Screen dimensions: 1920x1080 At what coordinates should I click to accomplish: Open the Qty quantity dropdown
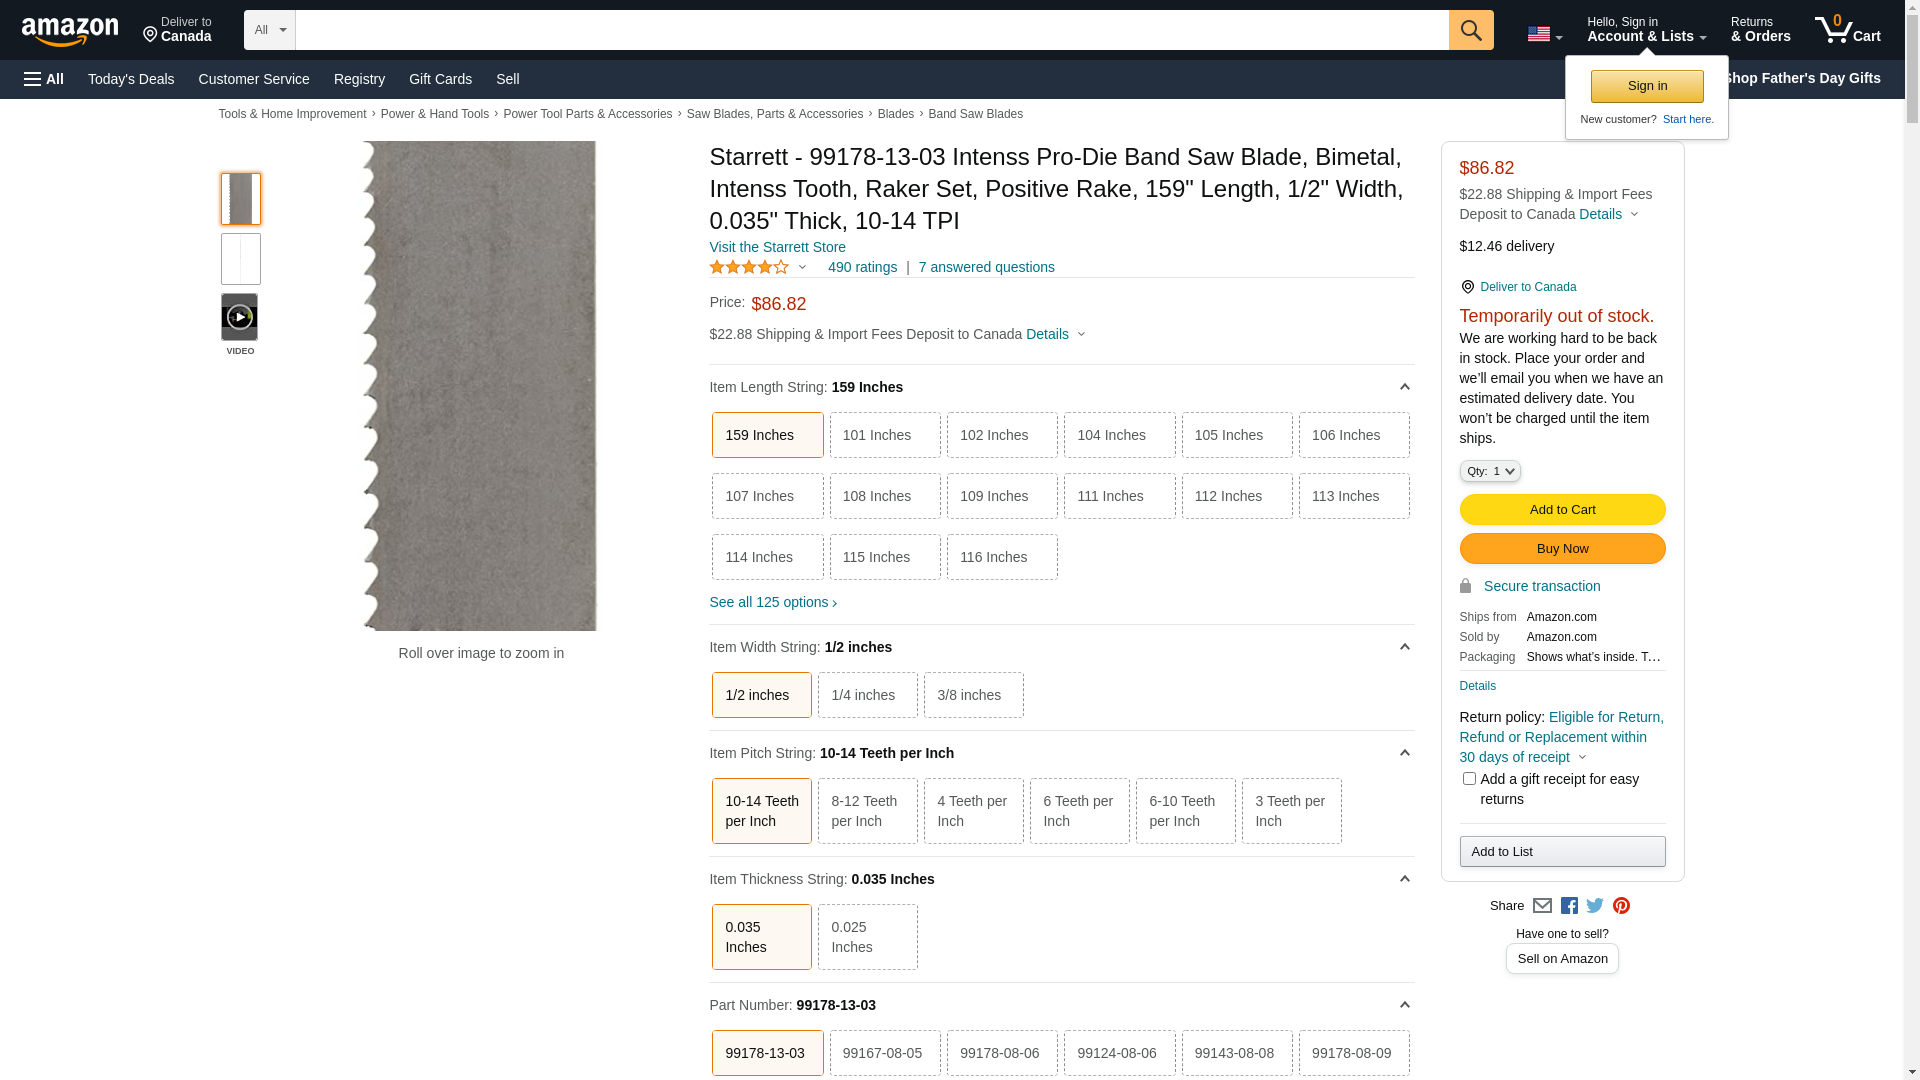[1489, 471]
